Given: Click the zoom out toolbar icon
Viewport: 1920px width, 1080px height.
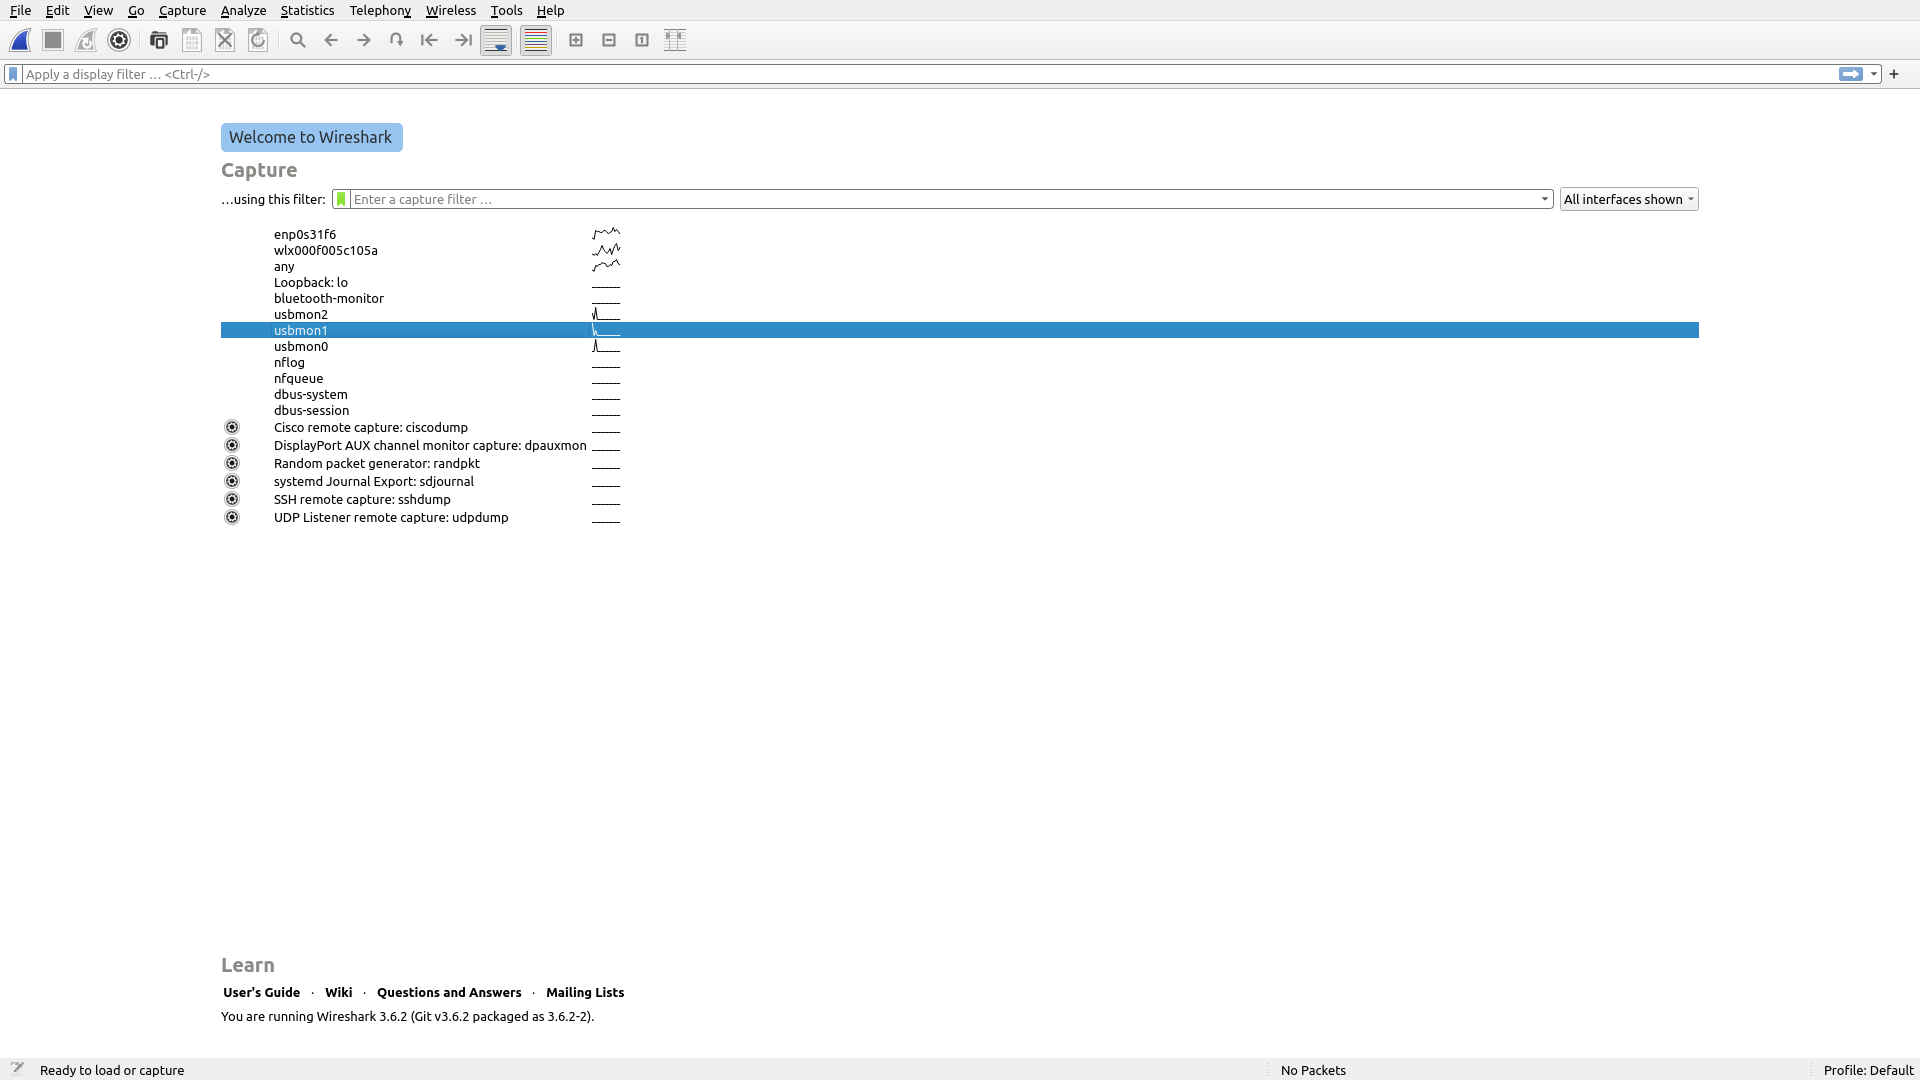Looking at the screenshot, I should point(609,40).
